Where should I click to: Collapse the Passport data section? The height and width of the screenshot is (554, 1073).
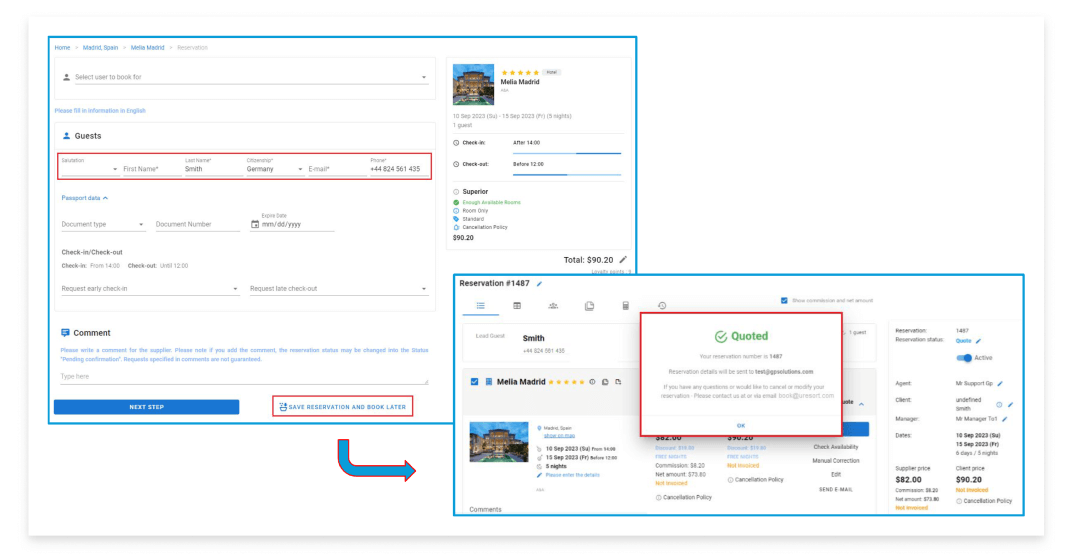pos(85,198)
